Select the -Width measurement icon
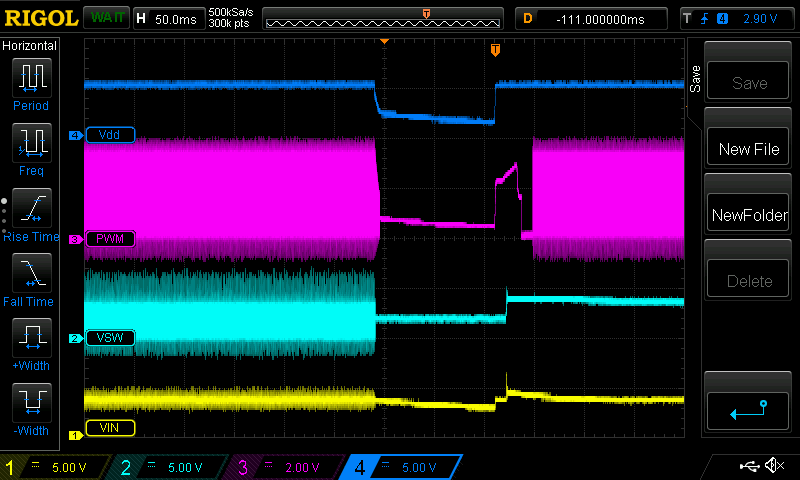The height and width of the screenshot is (480, 800). pyautogui.click(x=32, y=402)
